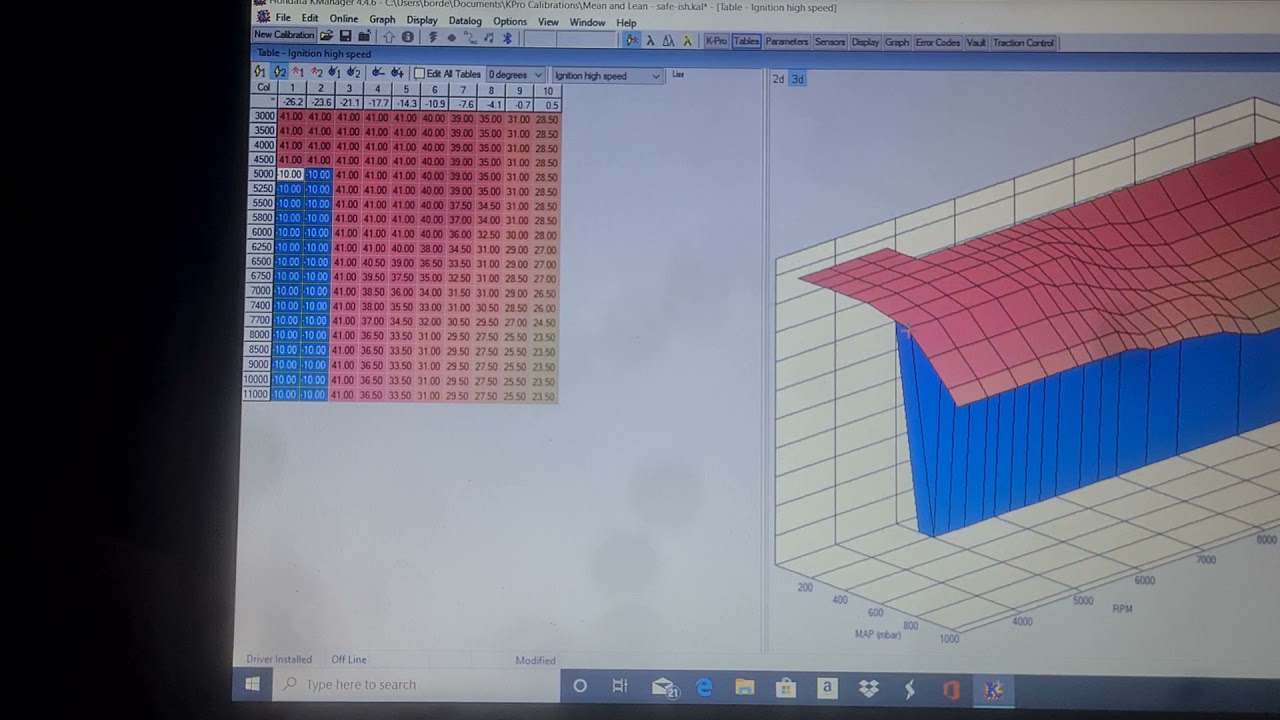The image size is (1280, 720).
Task: Click the plain lambda toolbar icon
Action: click(x=650, y=41)
